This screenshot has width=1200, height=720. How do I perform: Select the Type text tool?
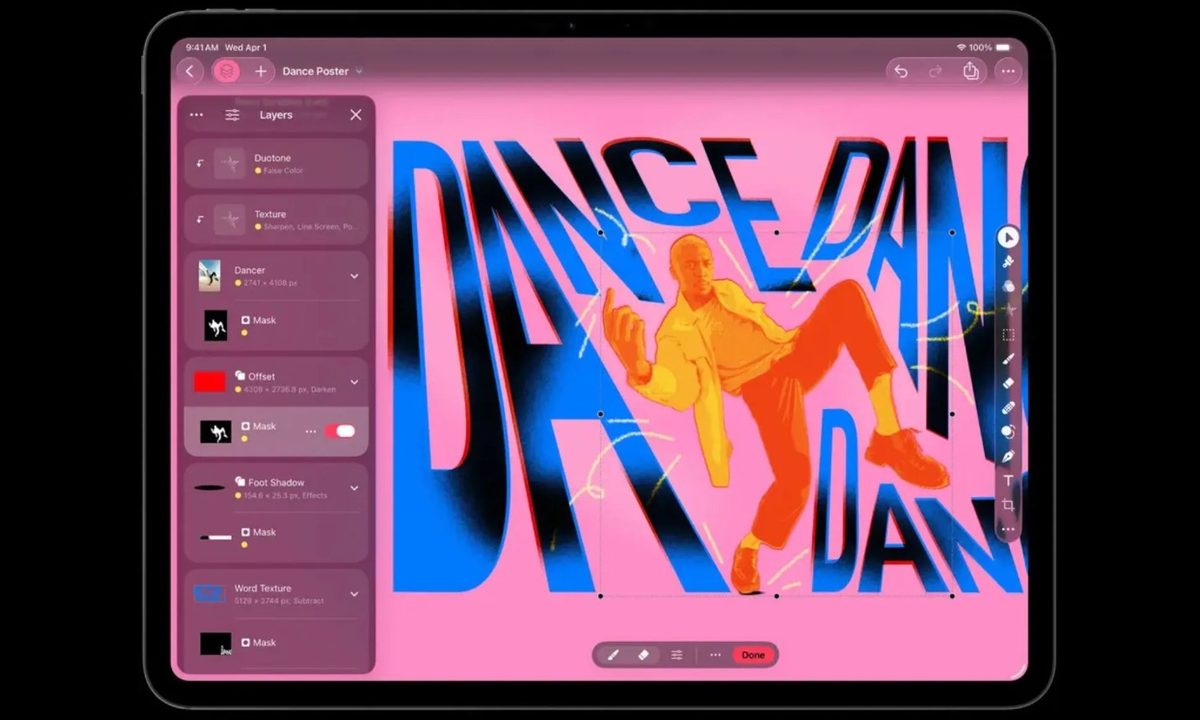point(1008,481)
